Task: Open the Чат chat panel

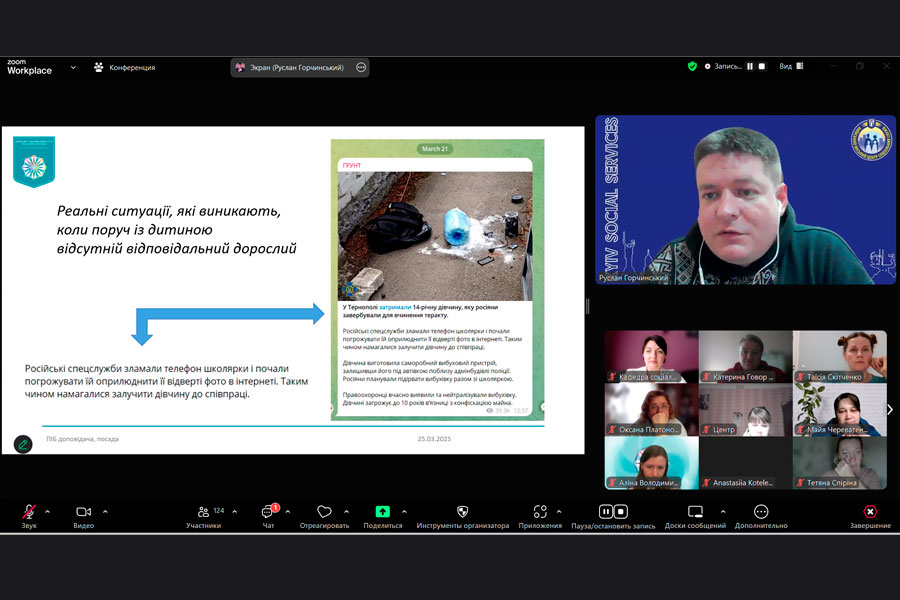Action: [x=268, y=512]
